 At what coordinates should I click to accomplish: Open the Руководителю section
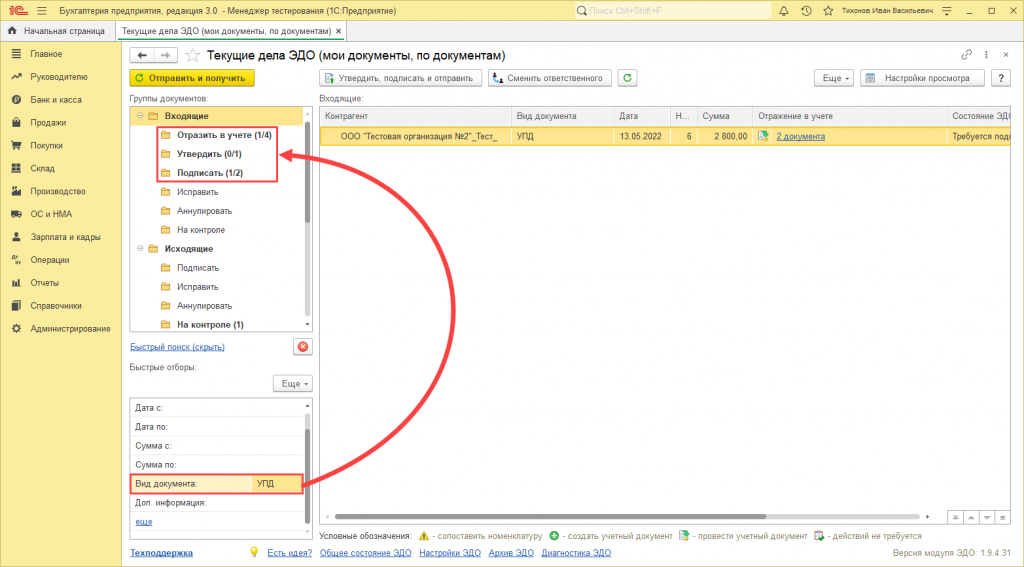(x=60, y=77)
